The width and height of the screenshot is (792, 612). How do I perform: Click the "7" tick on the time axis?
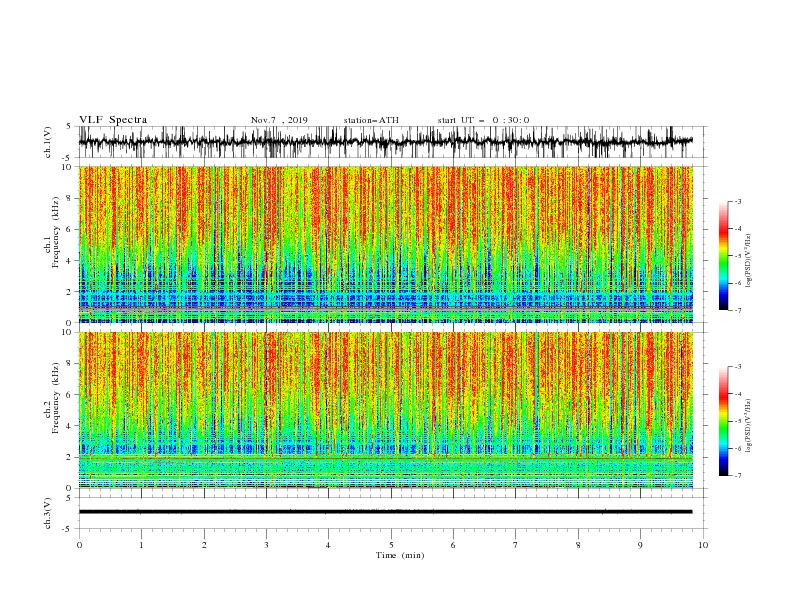point(516,545)
